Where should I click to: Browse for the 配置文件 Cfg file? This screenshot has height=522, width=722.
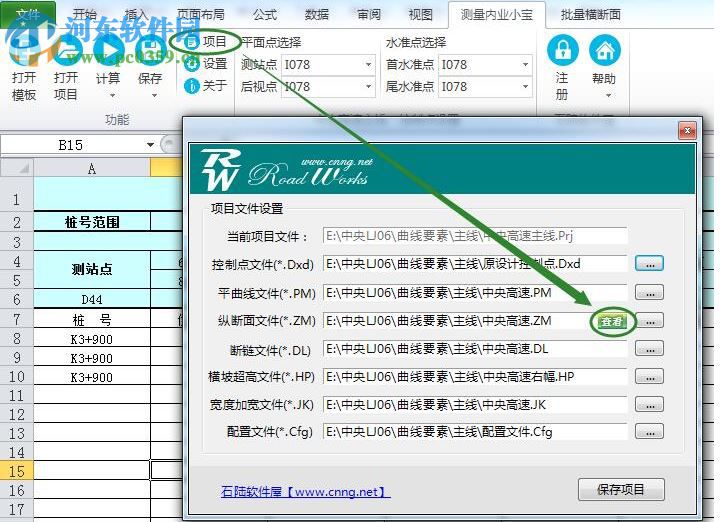[649, 431]
